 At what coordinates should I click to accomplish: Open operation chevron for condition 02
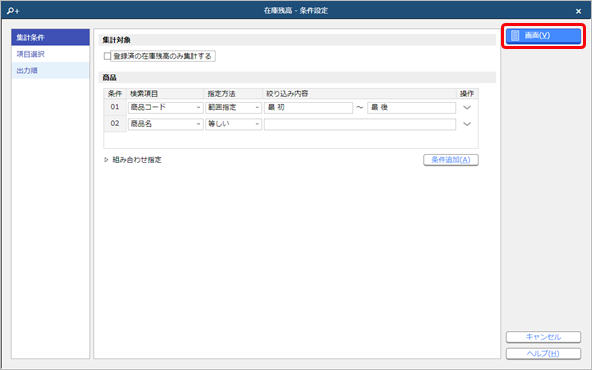click(x=467, y=124)
